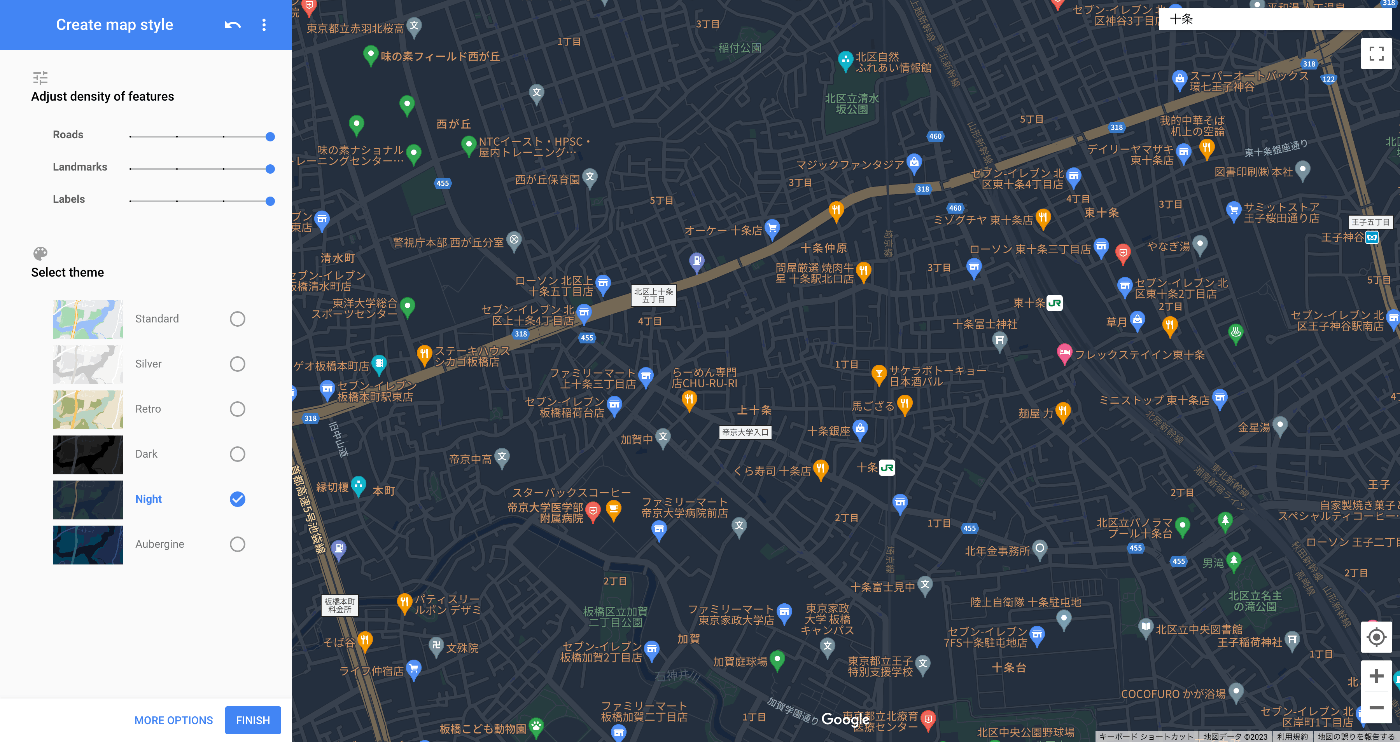Select the Aubergine theme radio button
This screenshot has height=742, width=1400.
click(237, 544)
